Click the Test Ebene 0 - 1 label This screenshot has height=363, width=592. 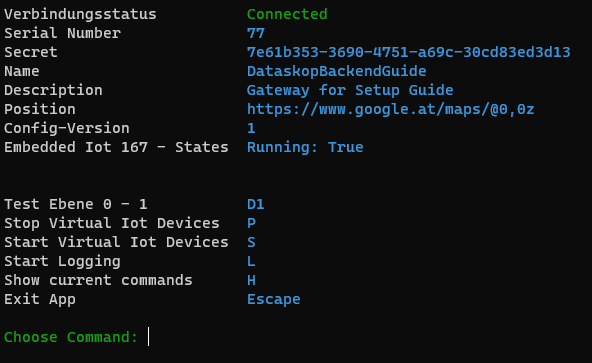tap(76, 204)
